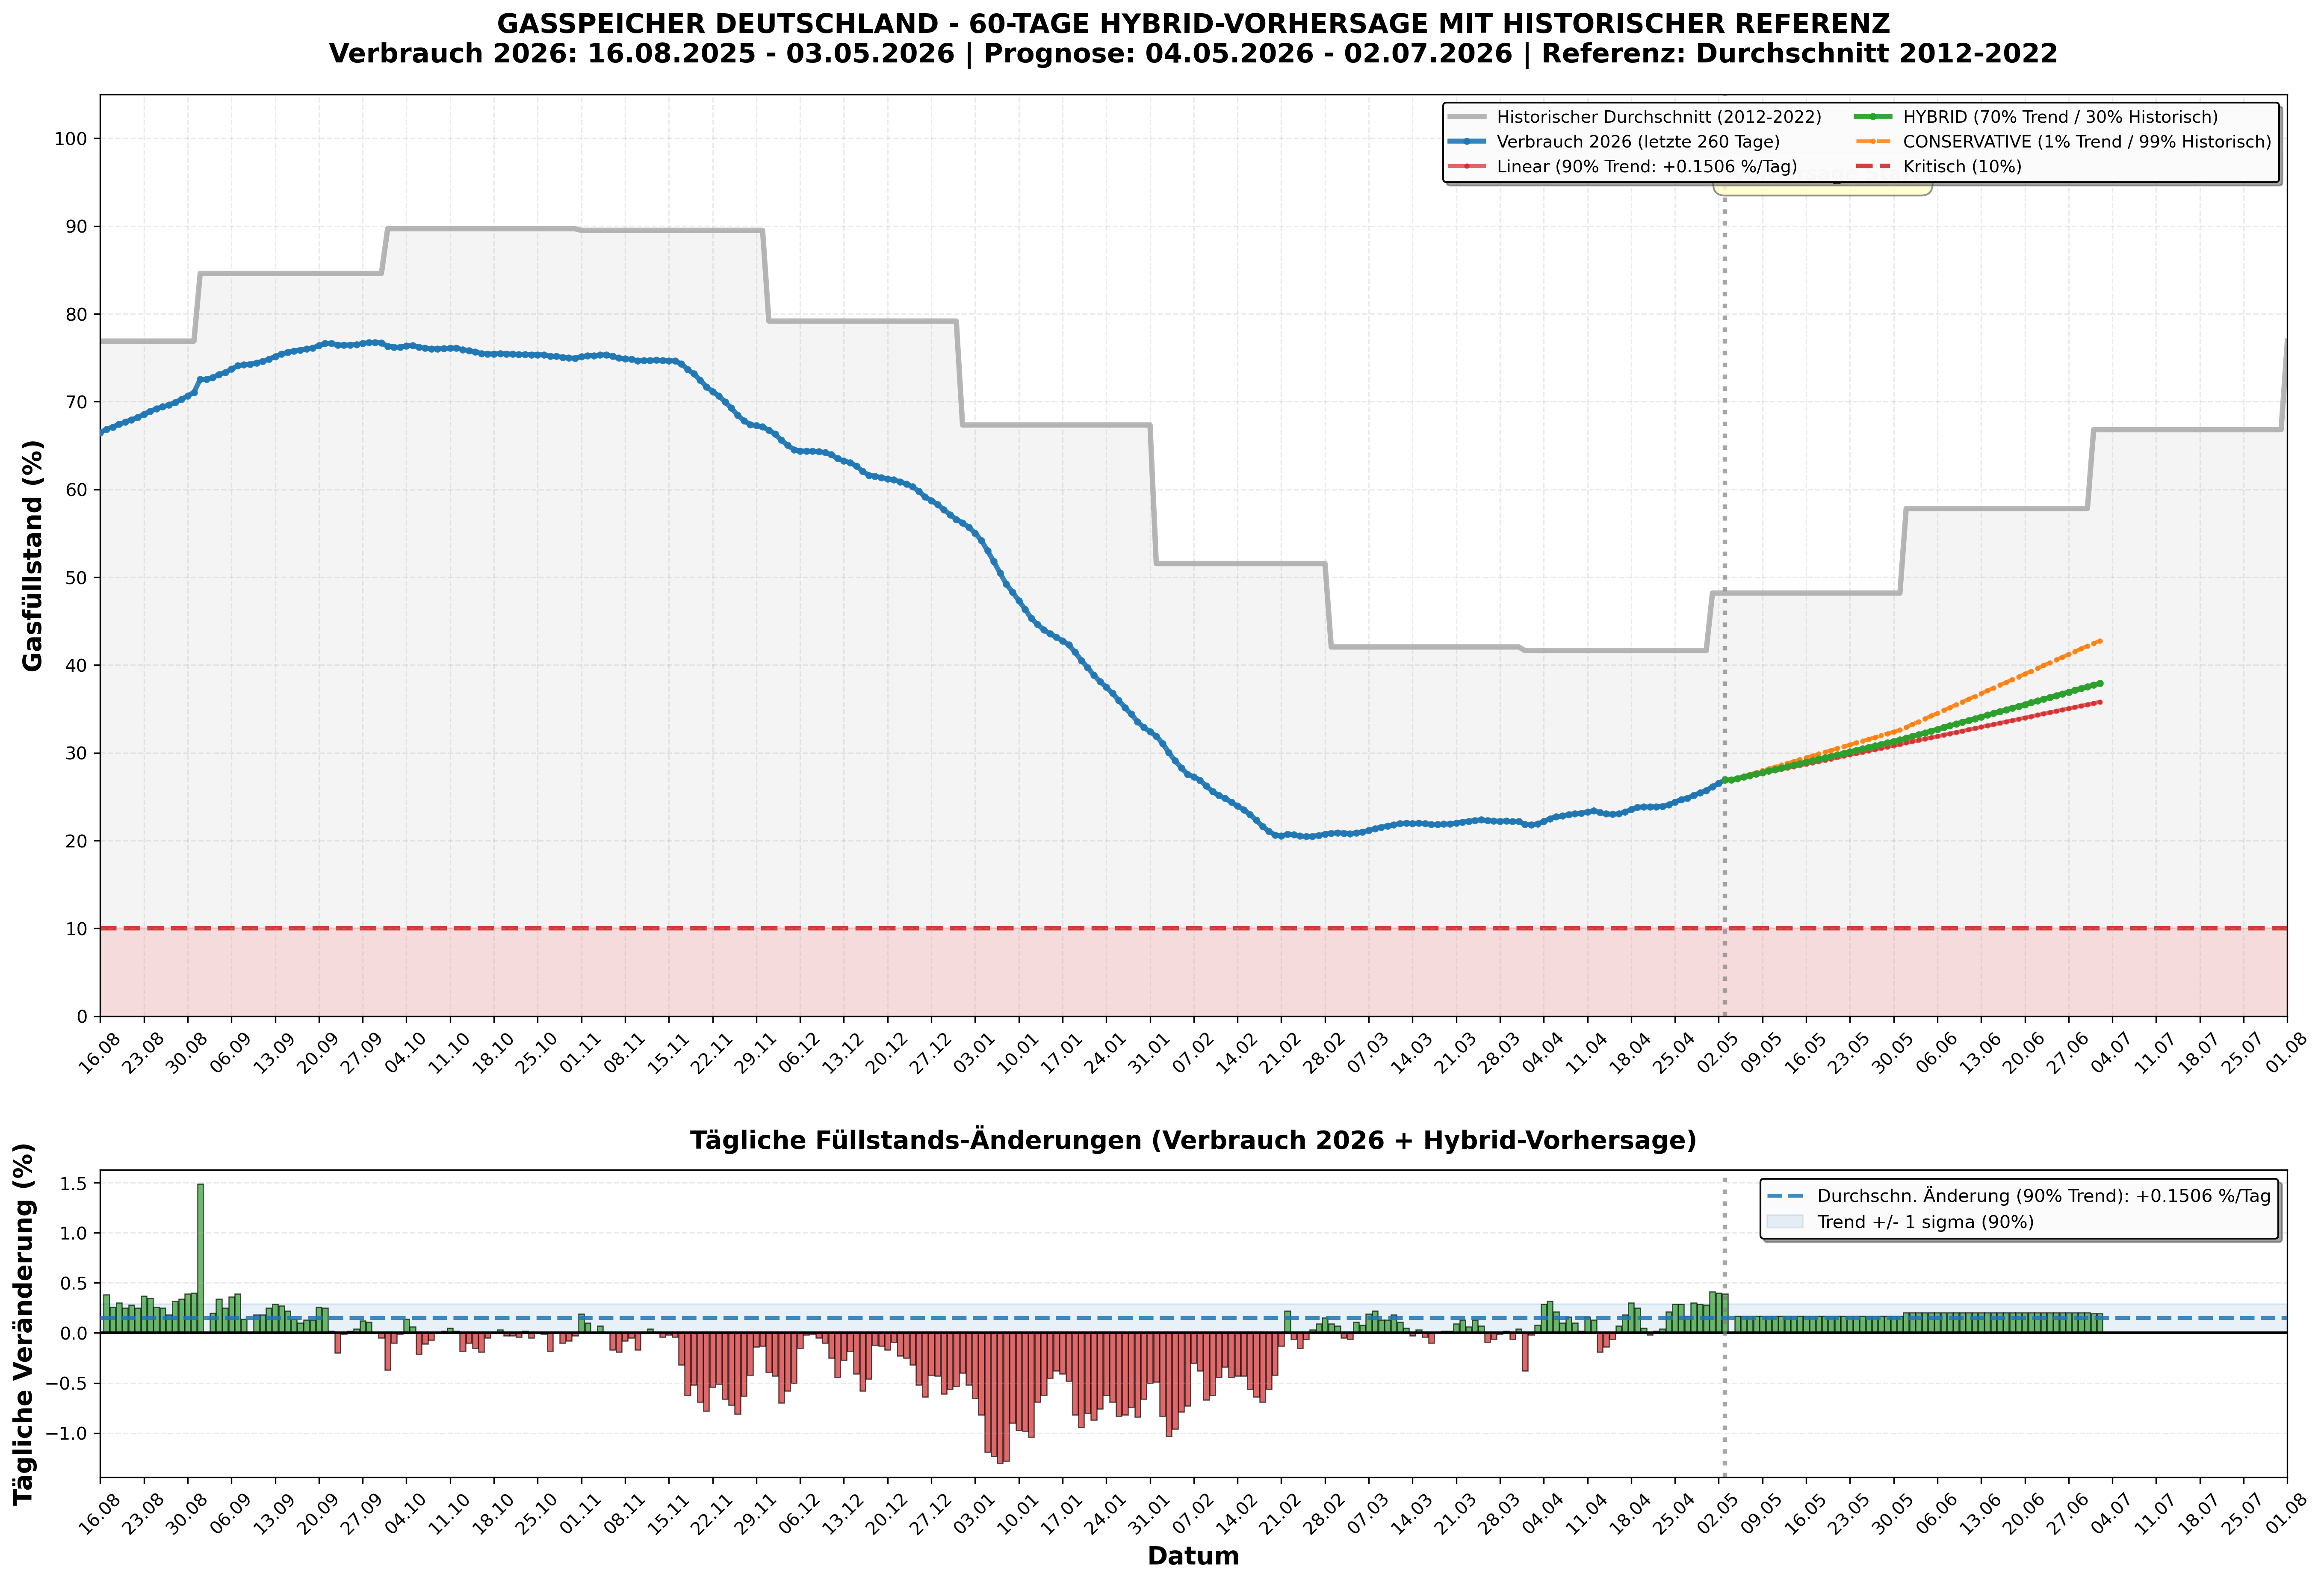2324x1582 pixels.
Task: Click the light blue sigma band legend patch
Action: (1785, 1222)
